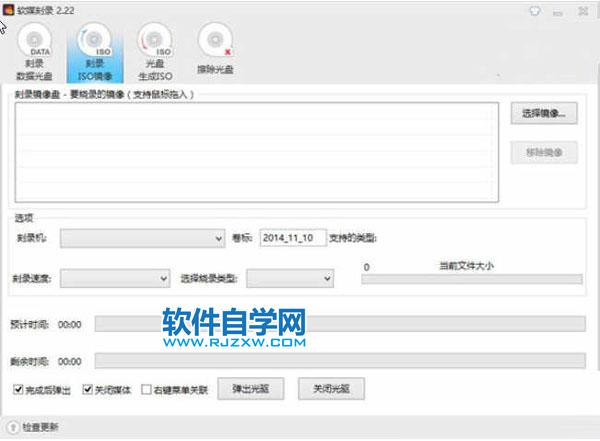Open the 擦除光盘 (erase disc) tool
The height and width of the screenshot is (441, 600).
tap(214, 52)
